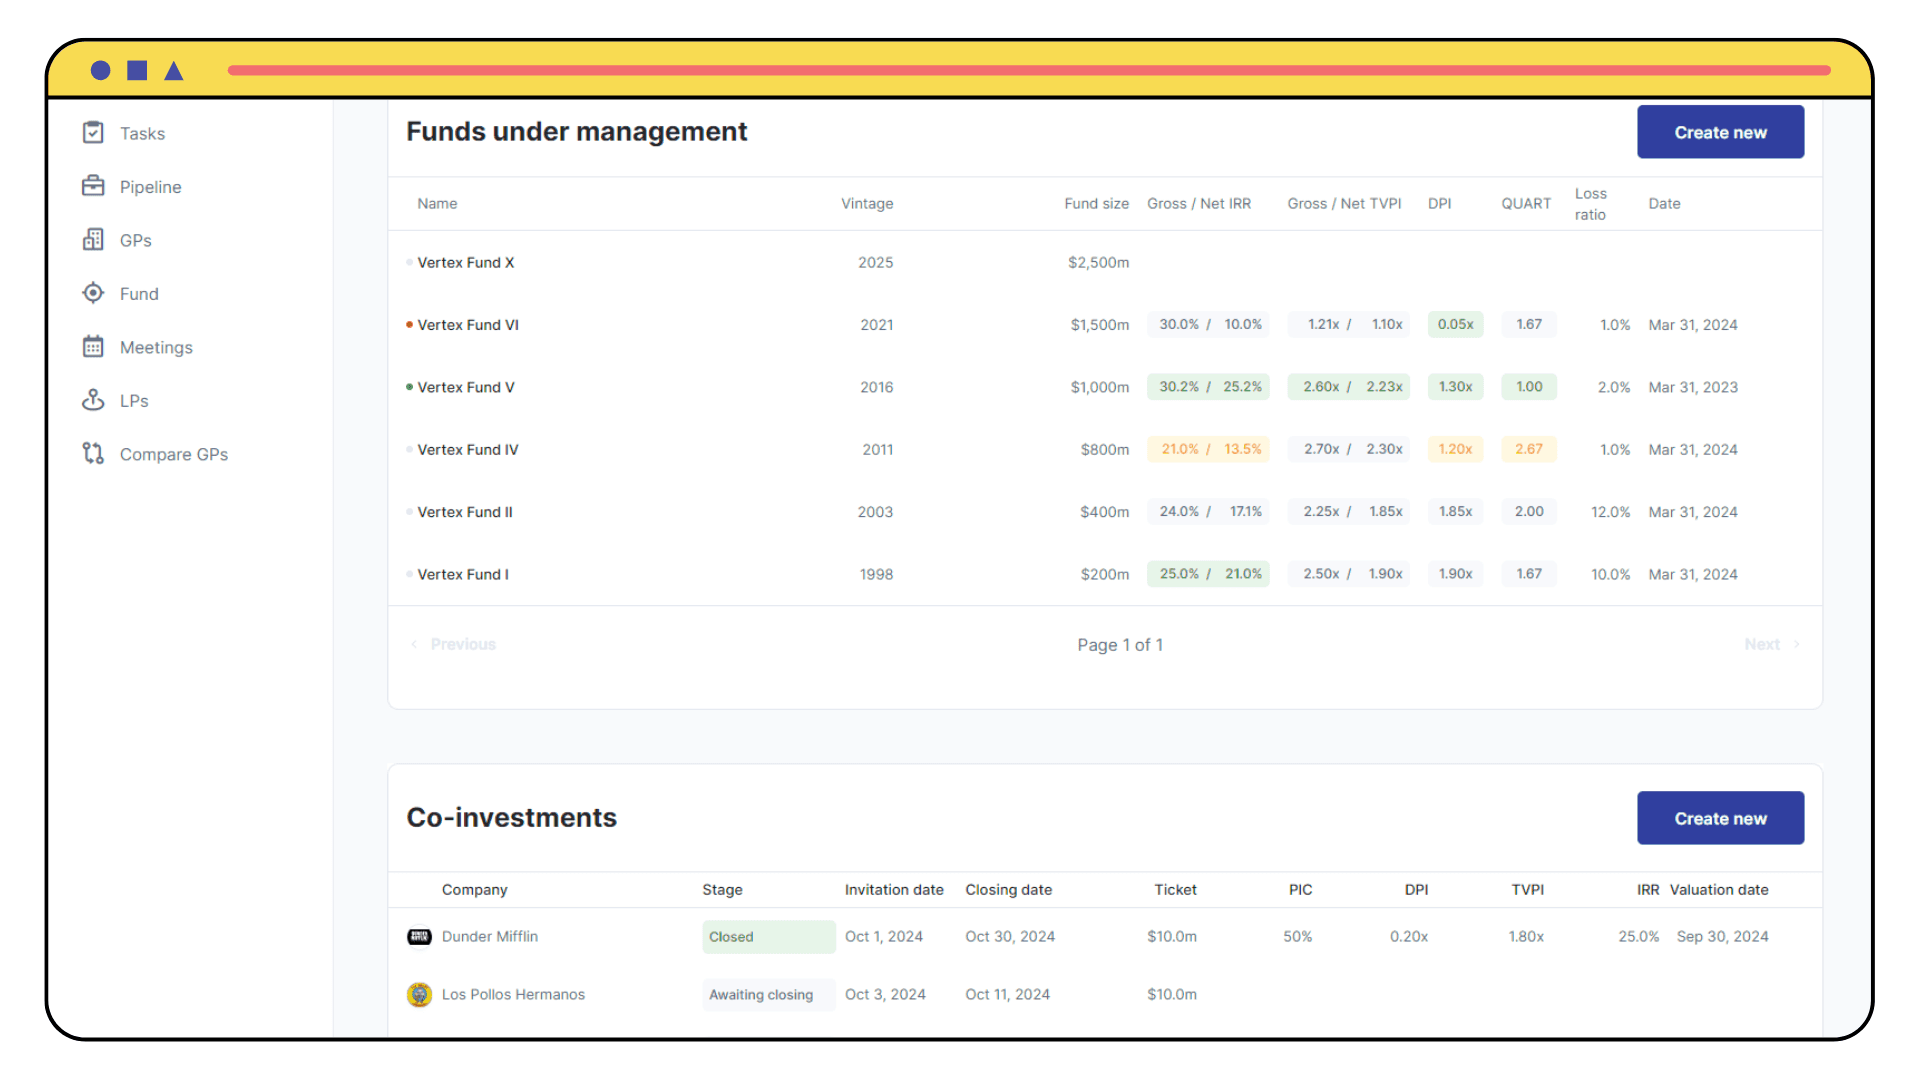Image resolution: width=1920 pixels, height=1080 pixels.
Task: Click Vertex Fund V IRR 30.2% / 25.2%
Action: coord(1208,387)
